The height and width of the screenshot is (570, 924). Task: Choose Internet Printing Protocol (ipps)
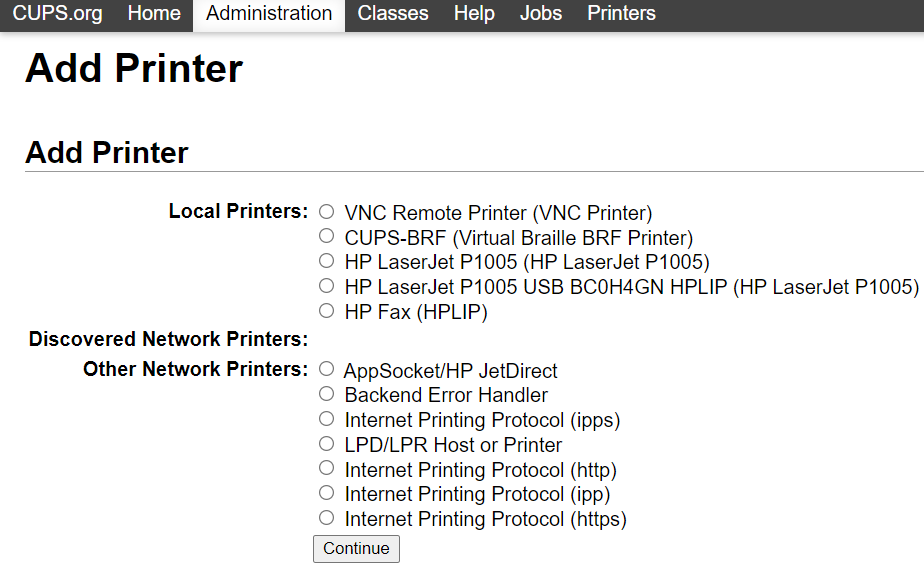[326, 419]
